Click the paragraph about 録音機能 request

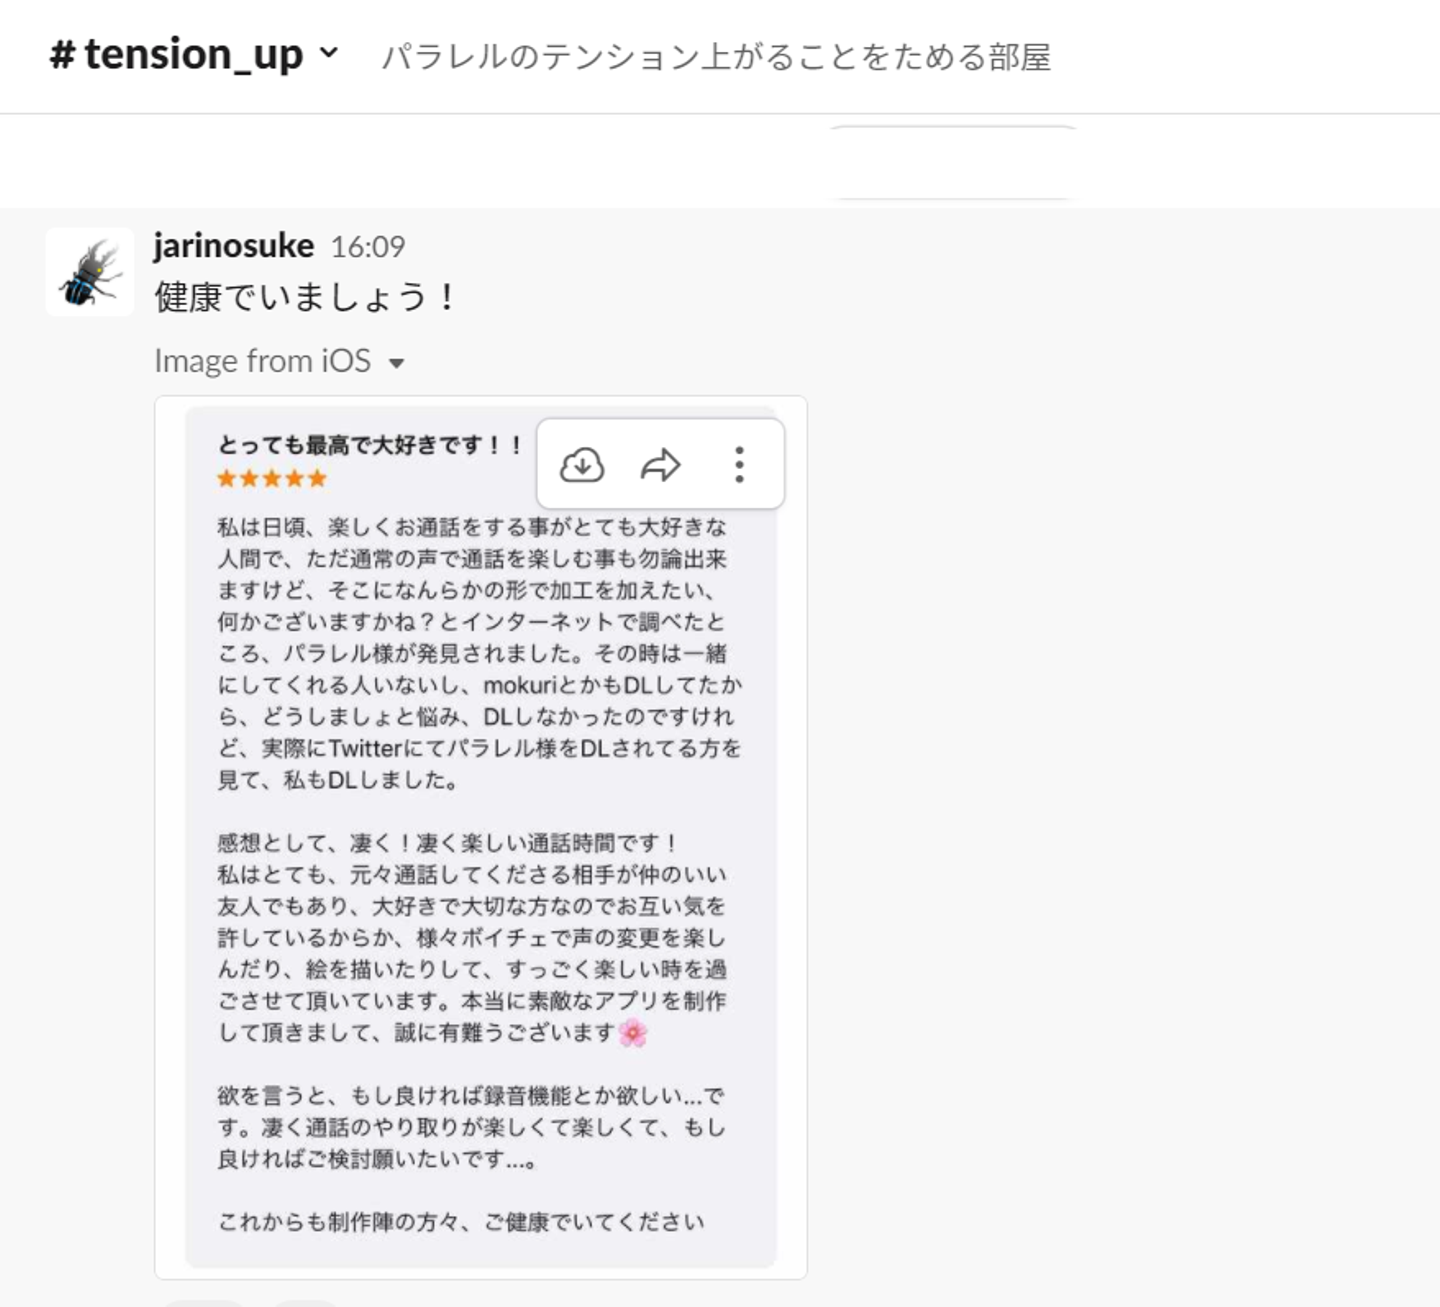(472, 1127)
